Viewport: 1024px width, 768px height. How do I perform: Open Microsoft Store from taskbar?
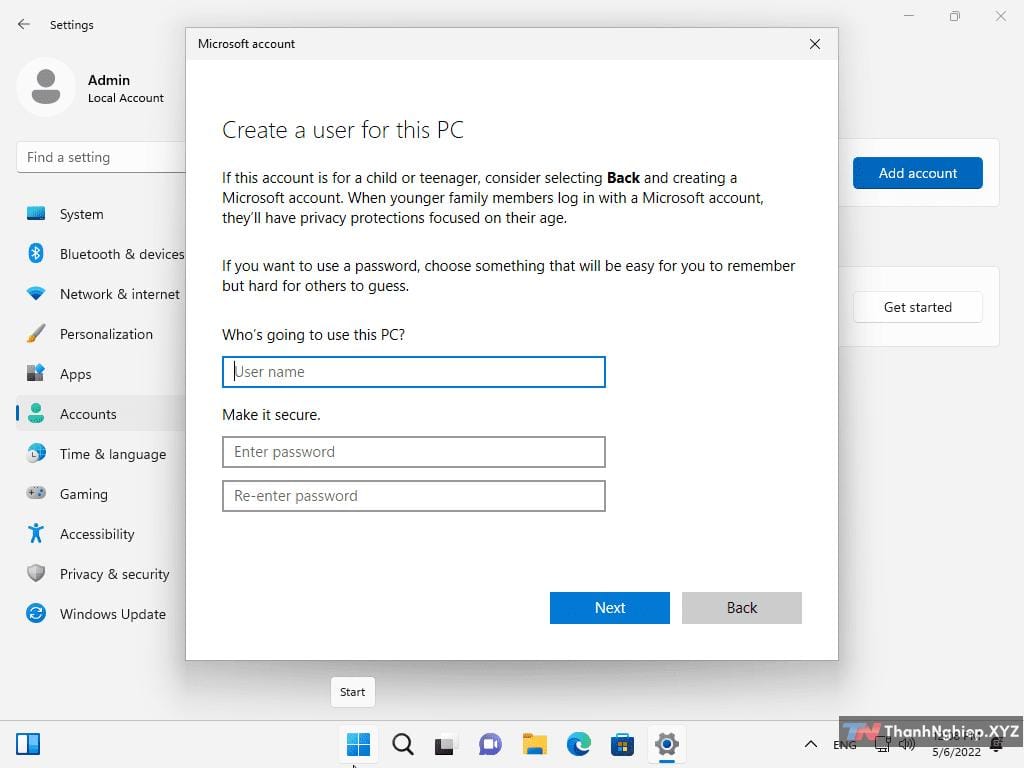[x=622, y=744]
